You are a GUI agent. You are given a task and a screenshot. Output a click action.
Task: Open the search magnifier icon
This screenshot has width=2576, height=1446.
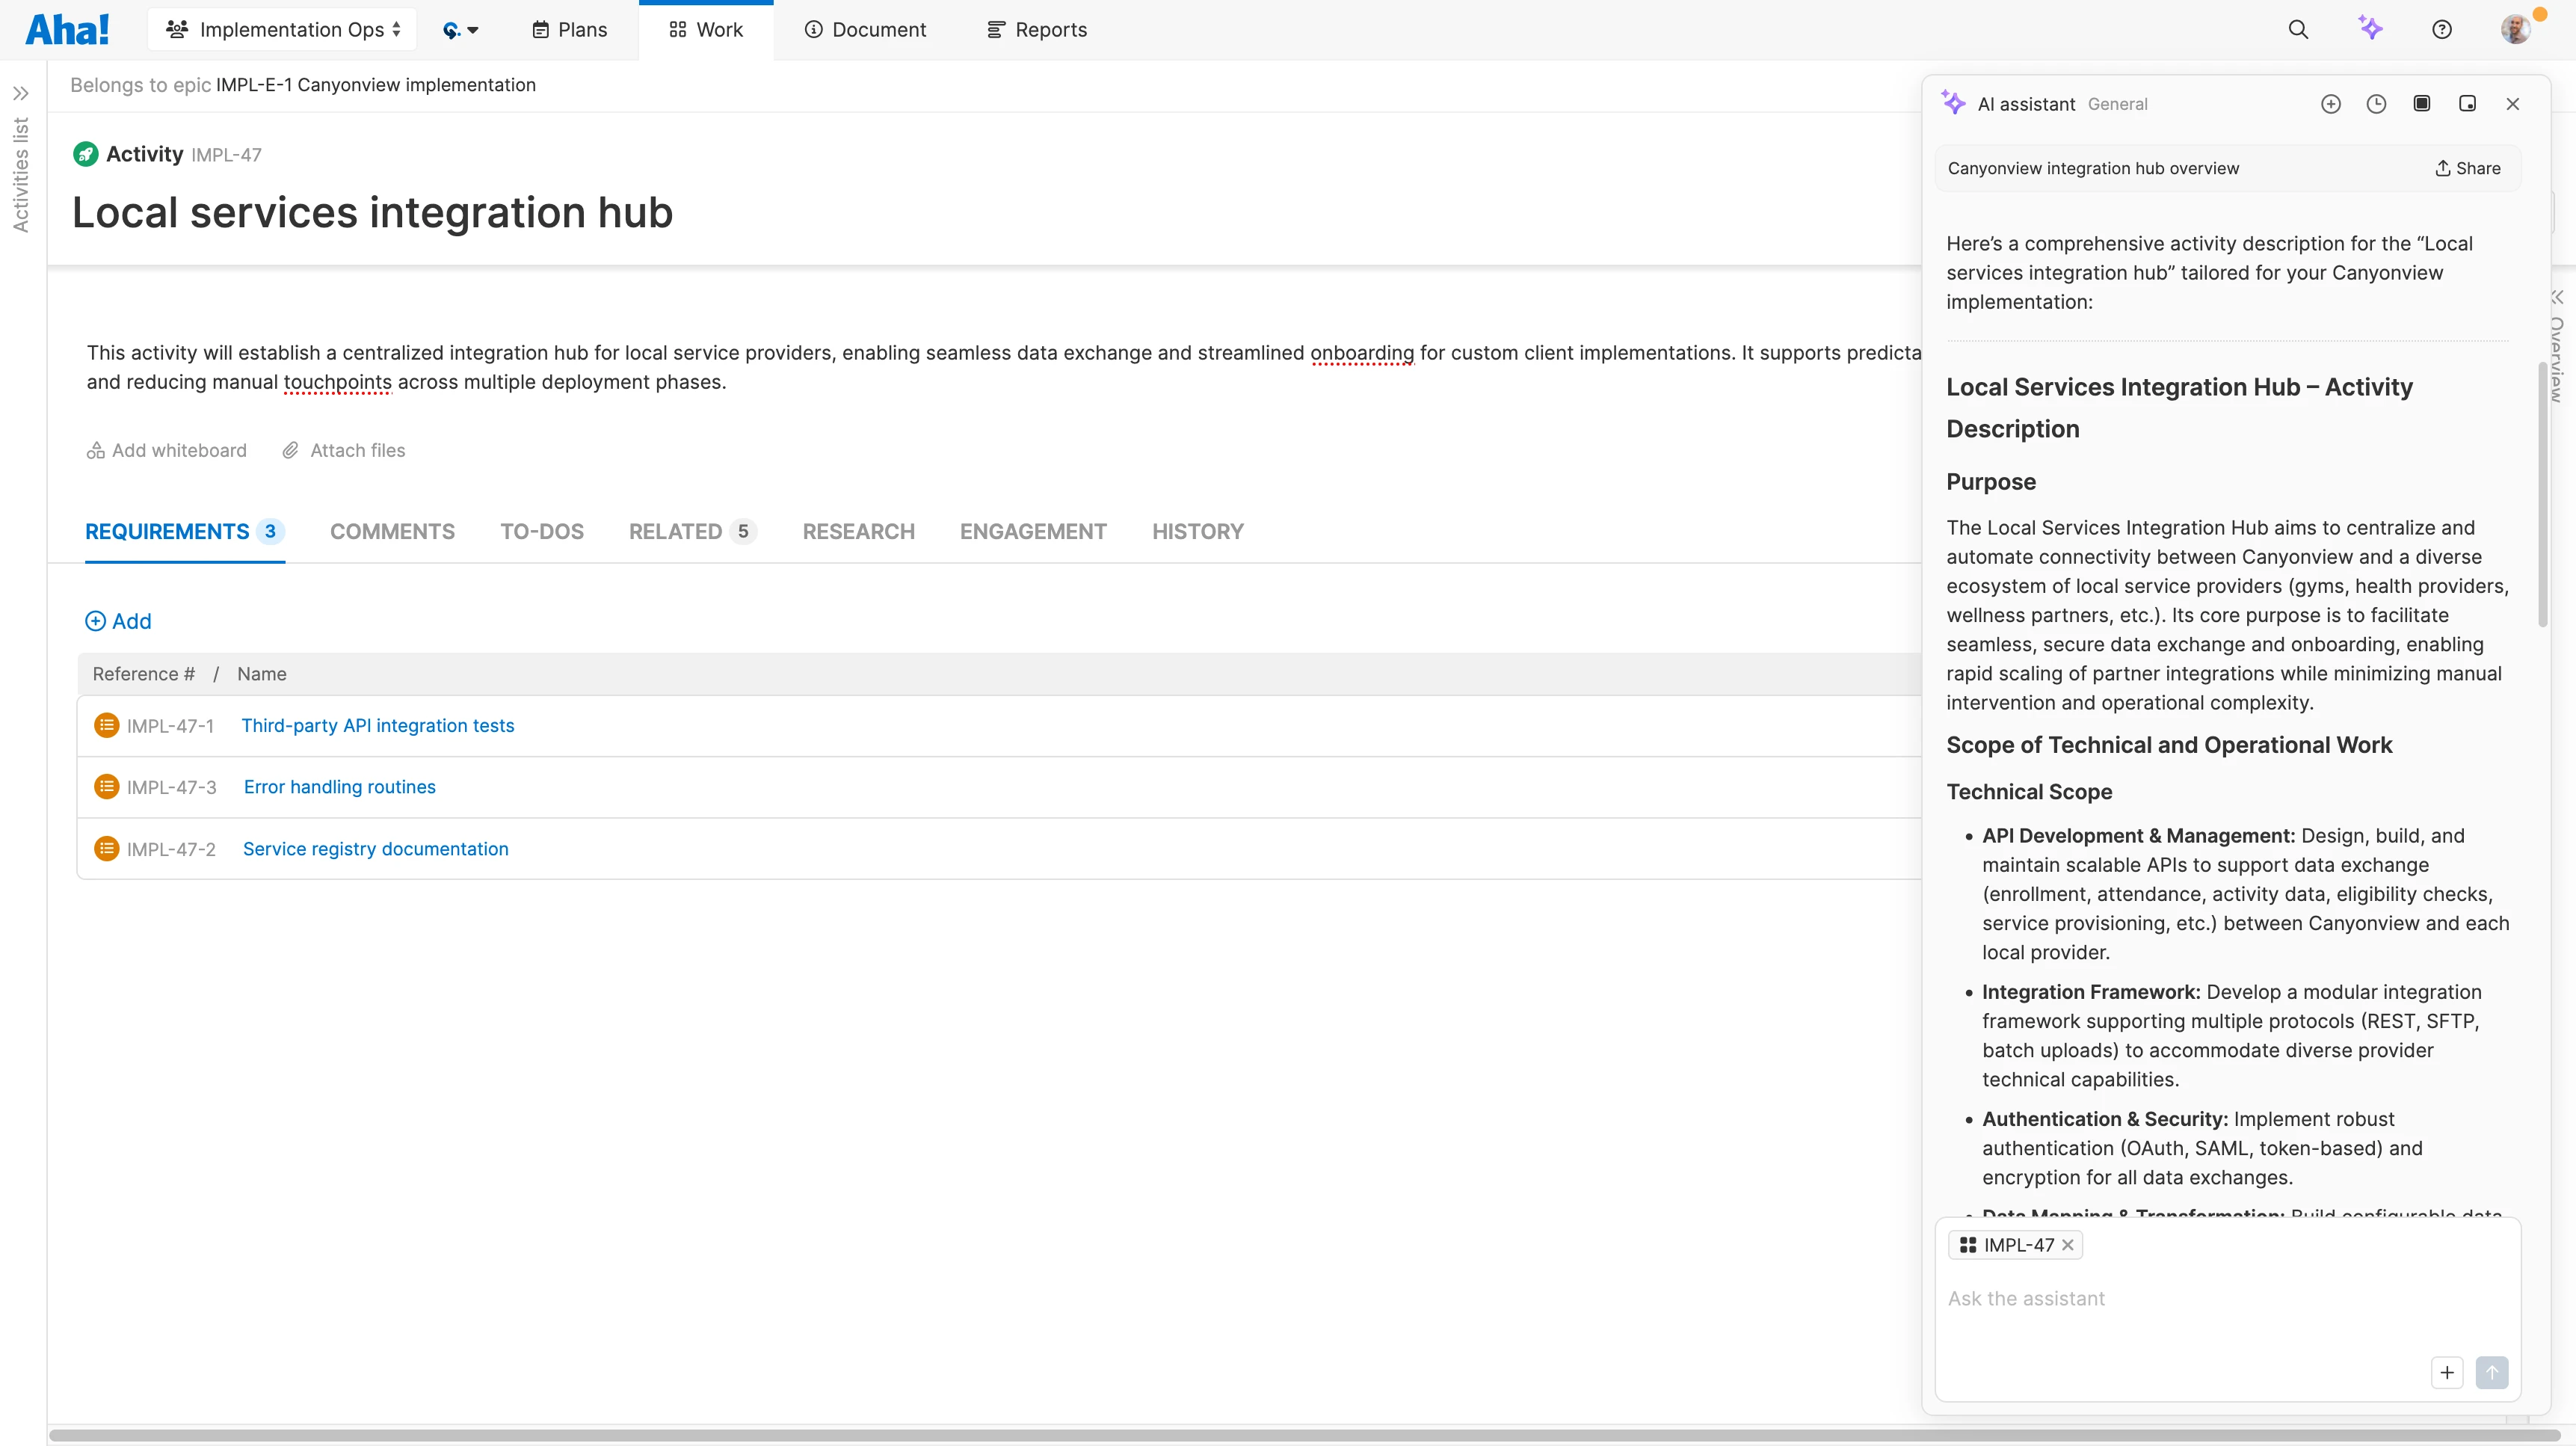click(2298, 30)
